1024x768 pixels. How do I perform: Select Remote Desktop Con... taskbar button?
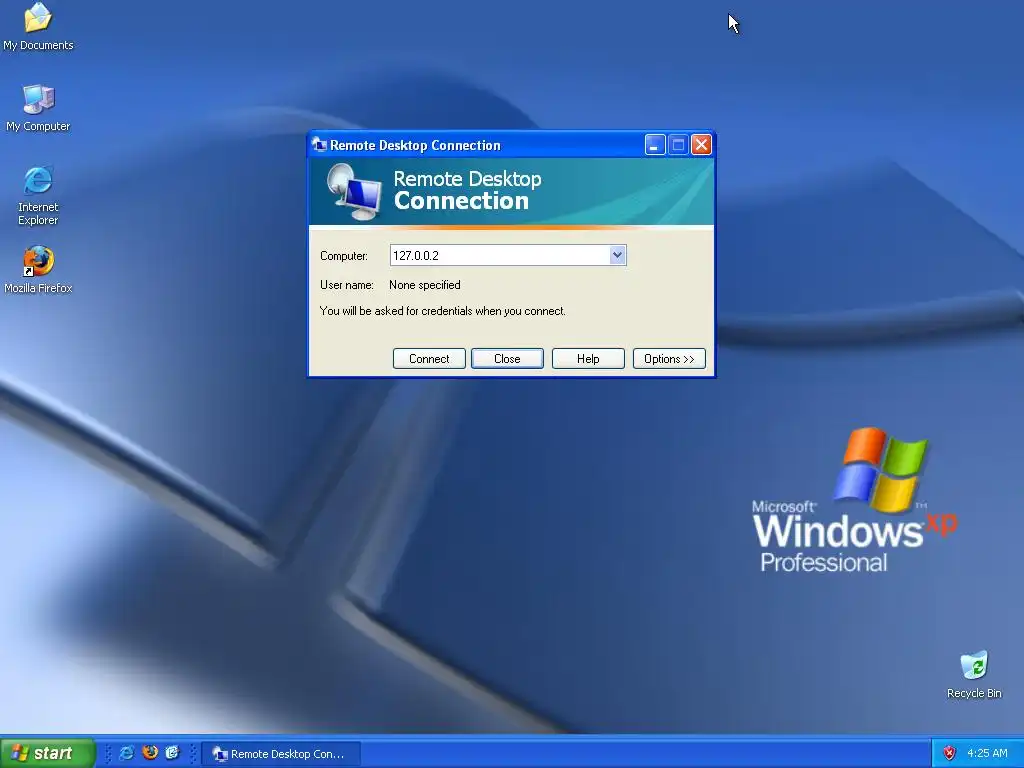pos(281,754)
